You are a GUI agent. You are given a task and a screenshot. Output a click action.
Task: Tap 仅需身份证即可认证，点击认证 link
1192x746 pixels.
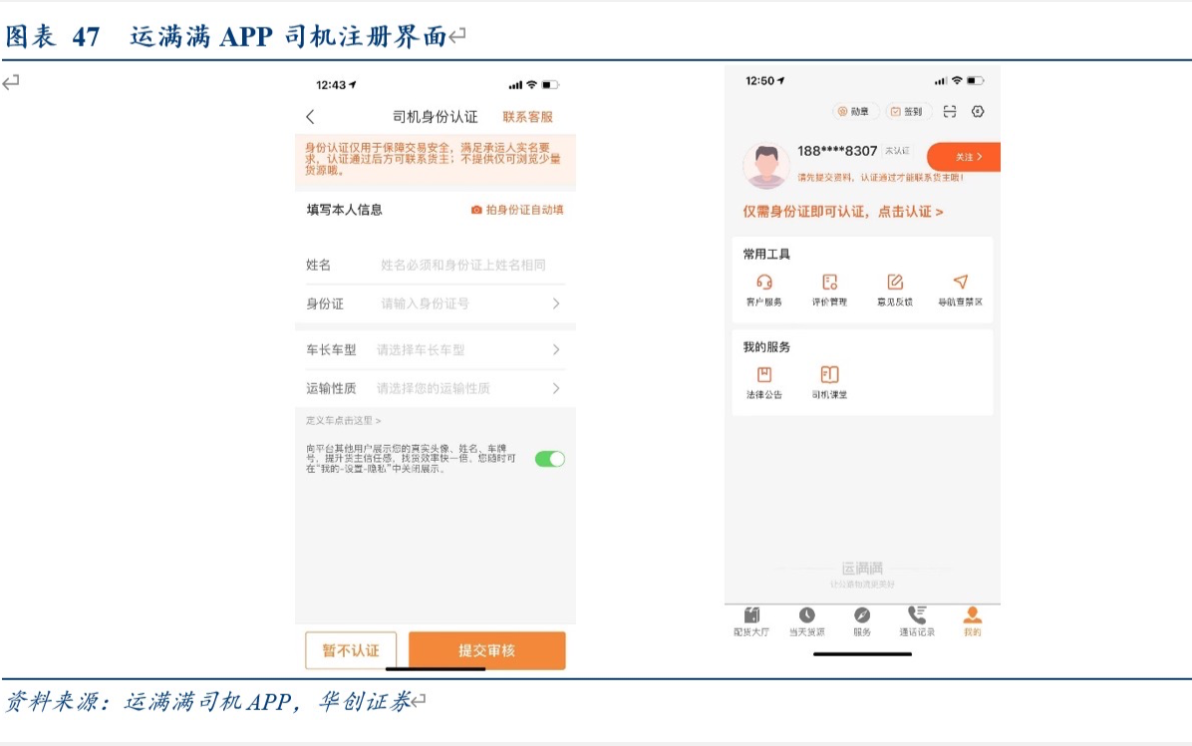[x=843, y=212]
